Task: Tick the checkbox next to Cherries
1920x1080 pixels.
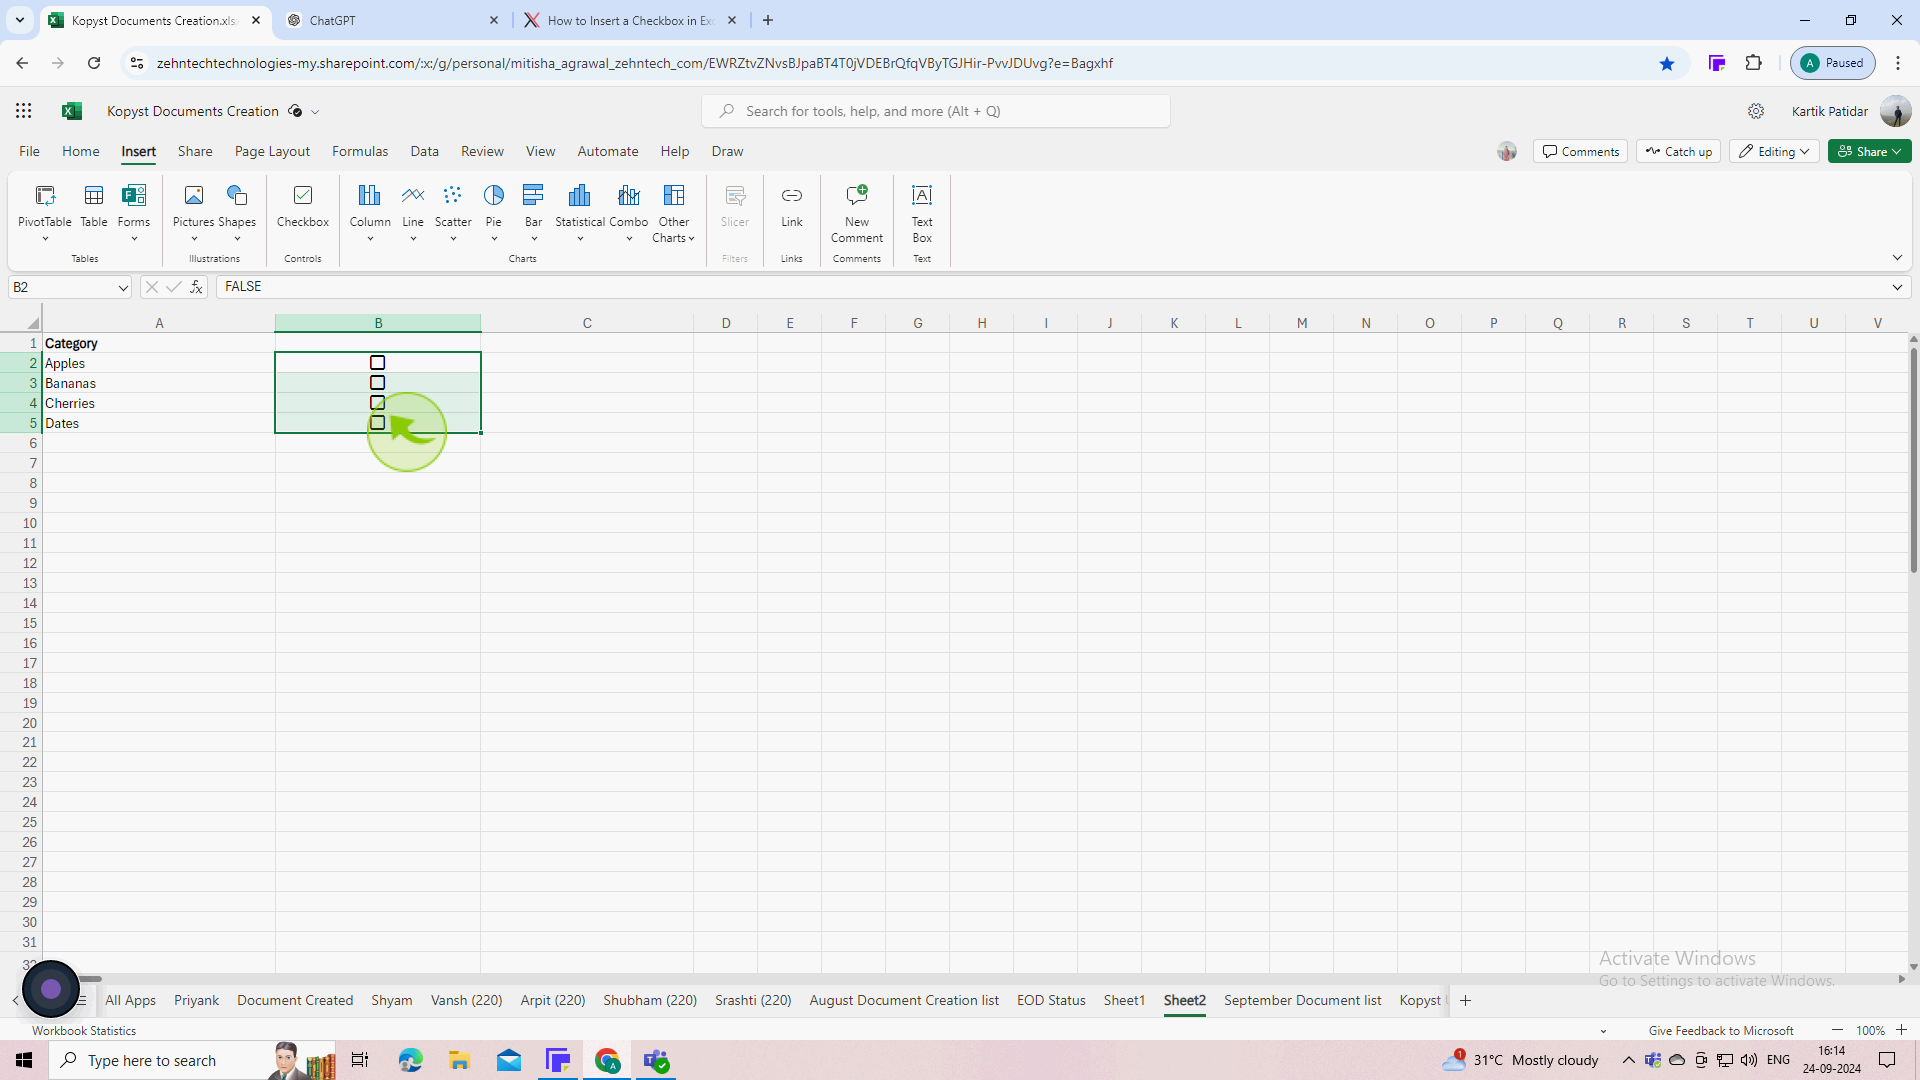Action: click(378, 403)
